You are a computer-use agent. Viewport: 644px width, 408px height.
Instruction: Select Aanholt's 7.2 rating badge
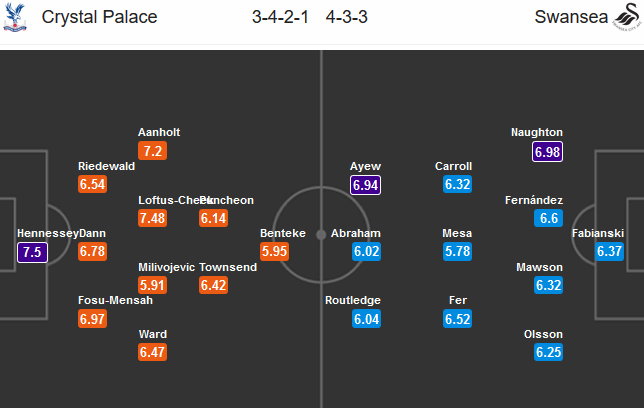(153, 151)
